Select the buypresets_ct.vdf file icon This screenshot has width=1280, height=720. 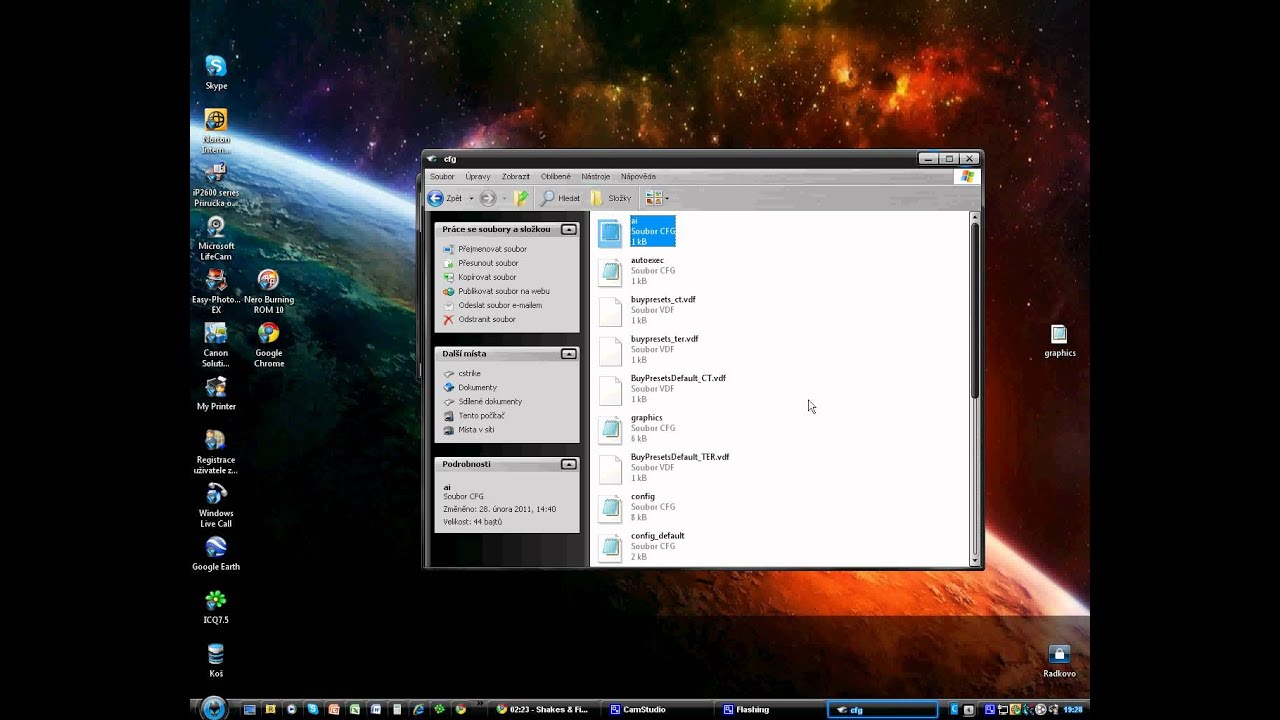point(610,311)
